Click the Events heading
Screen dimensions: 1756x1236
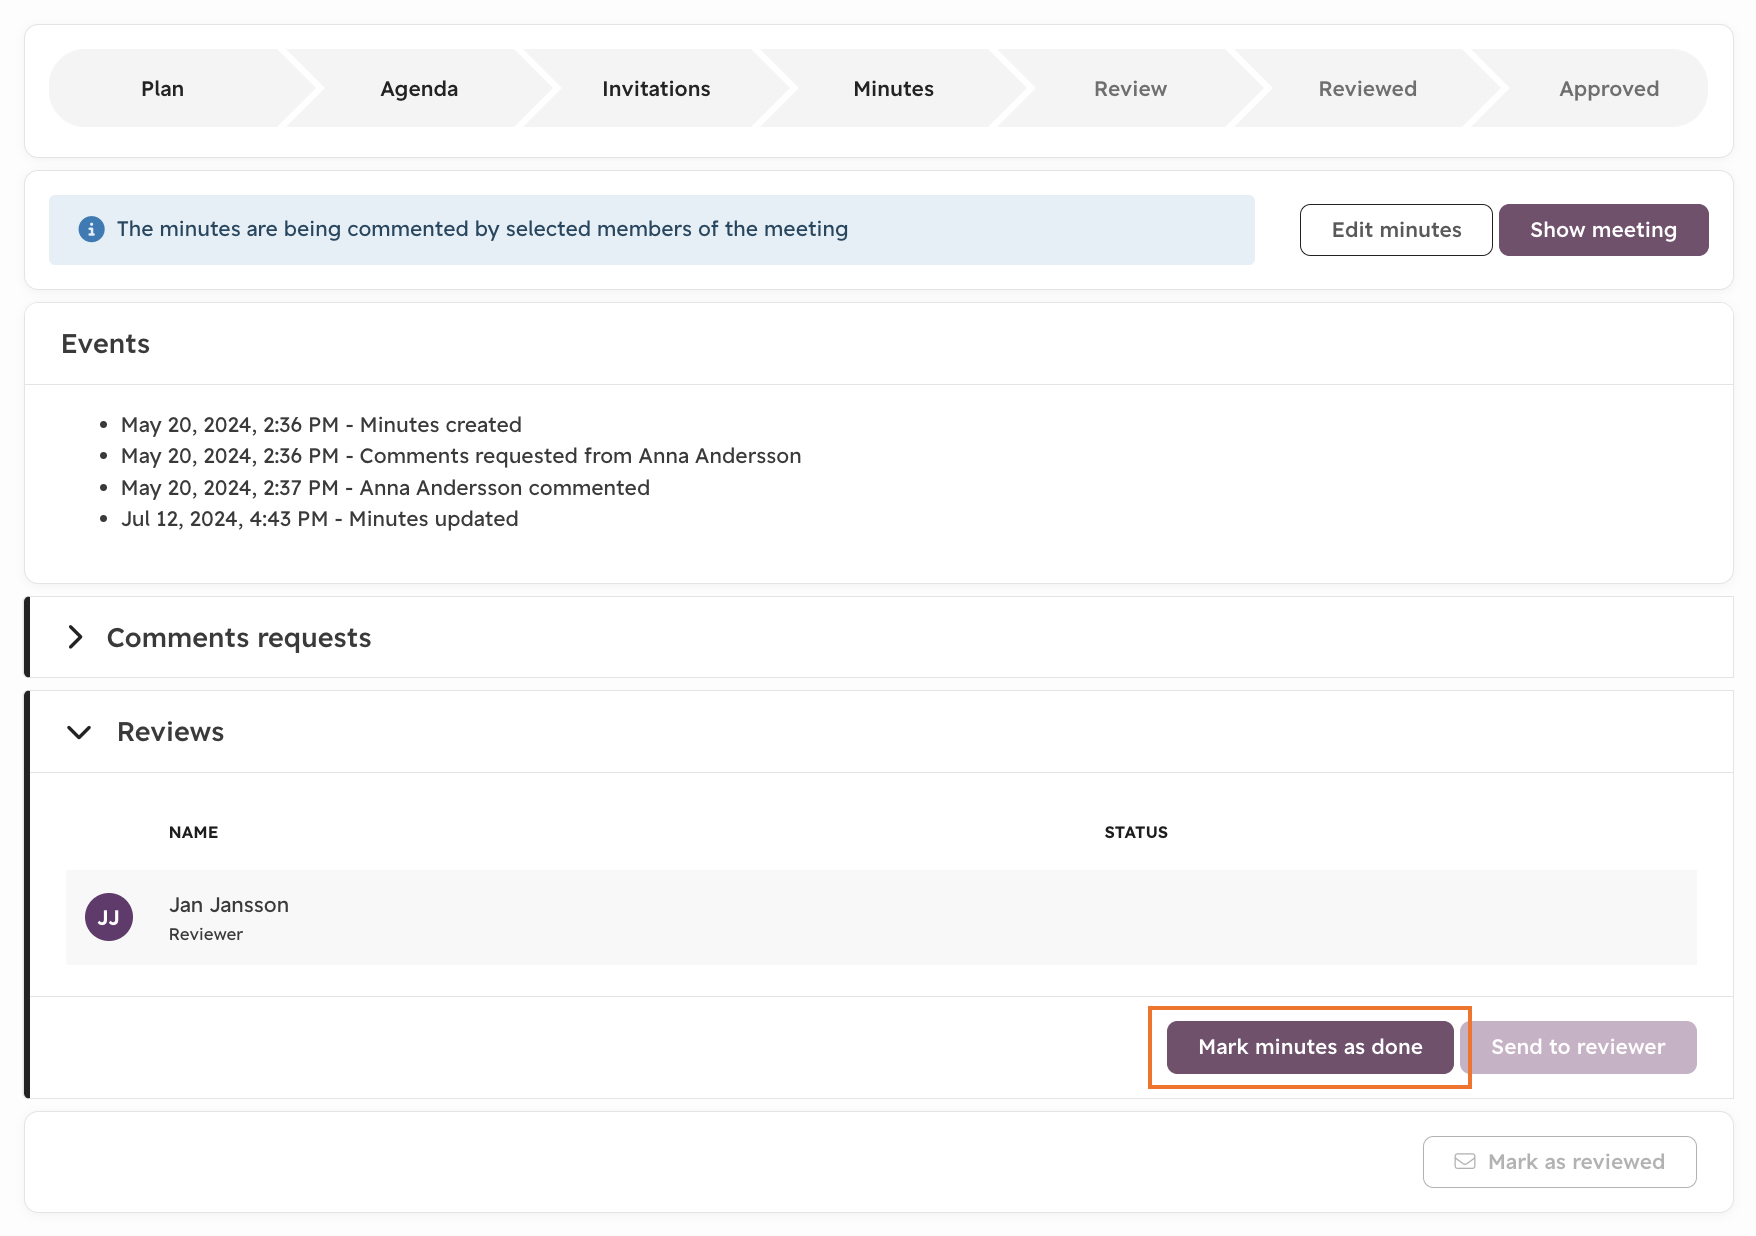click(105, 344)
